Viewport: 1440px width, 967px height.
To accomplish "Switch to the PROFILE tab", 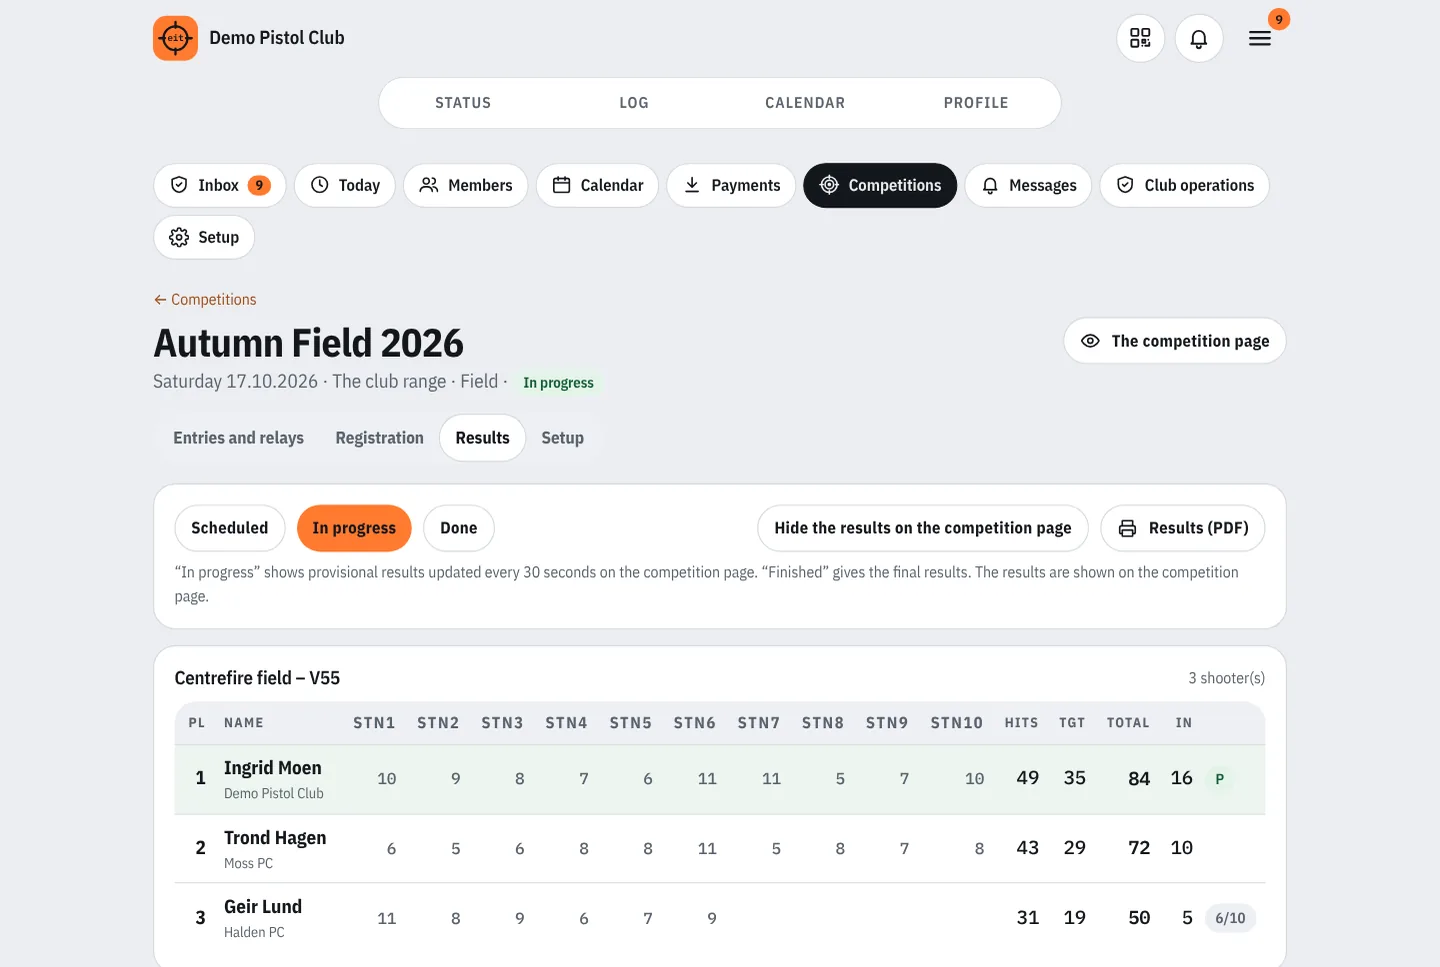I will tap(976, 103).
